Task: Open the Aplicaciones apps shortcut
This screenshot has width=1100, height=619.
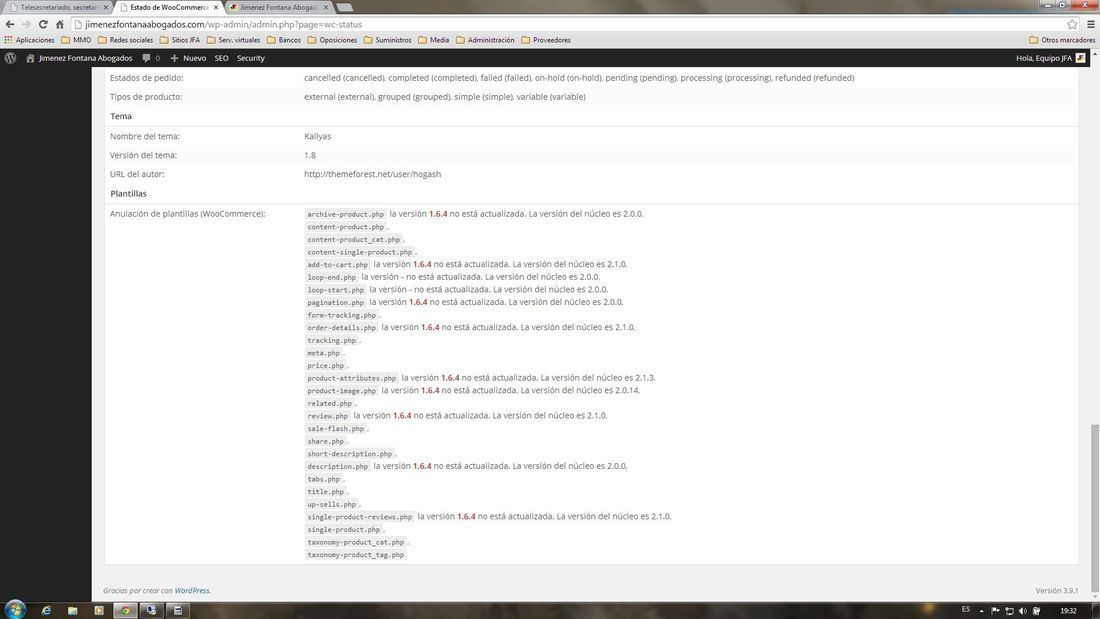Action: (29, 40)
